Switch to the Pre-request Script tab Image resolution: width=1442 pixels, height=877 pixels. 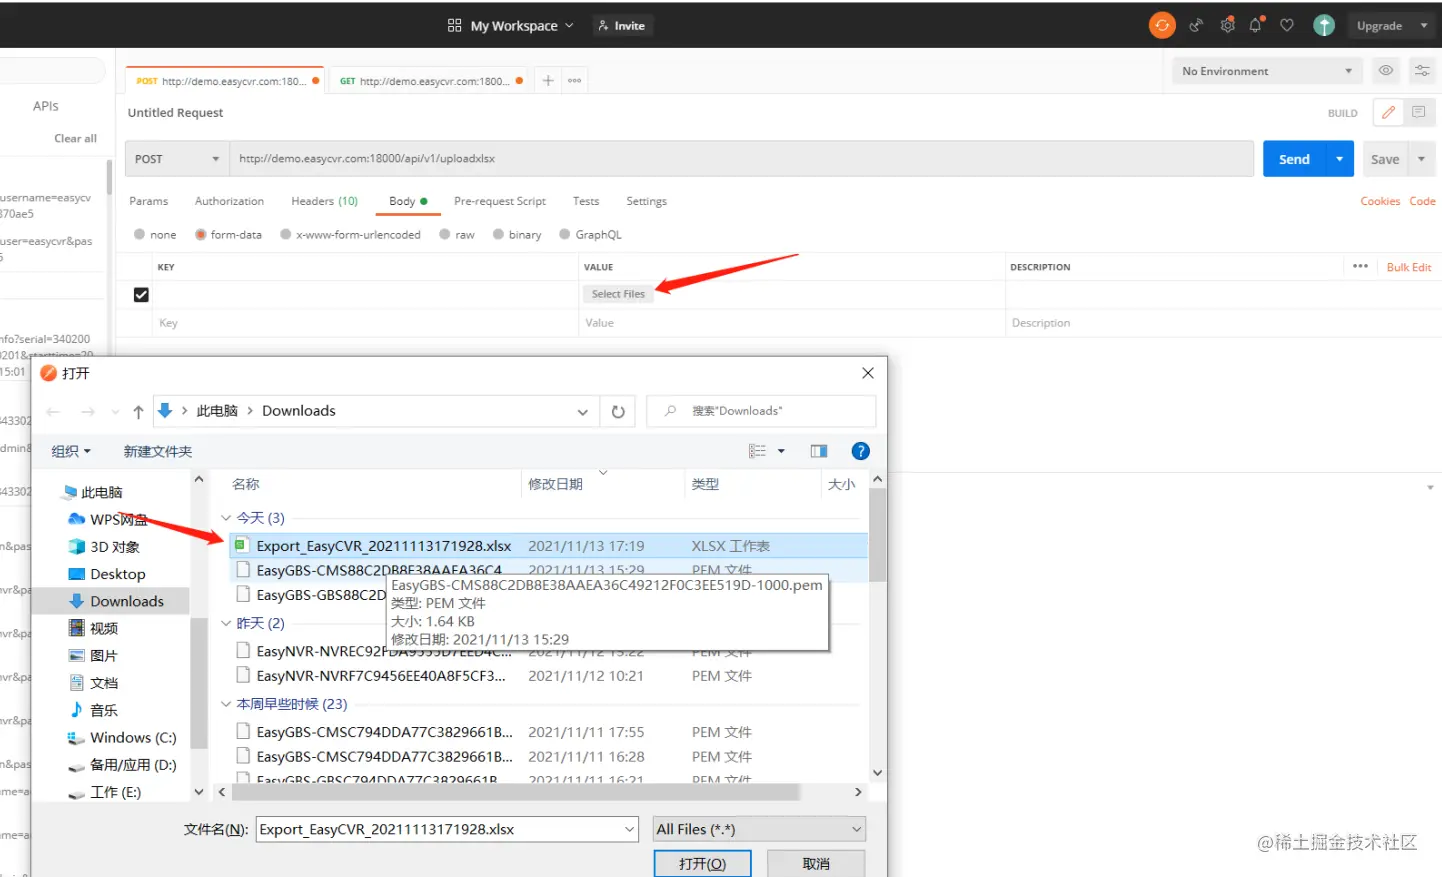(x=500, y=201)
